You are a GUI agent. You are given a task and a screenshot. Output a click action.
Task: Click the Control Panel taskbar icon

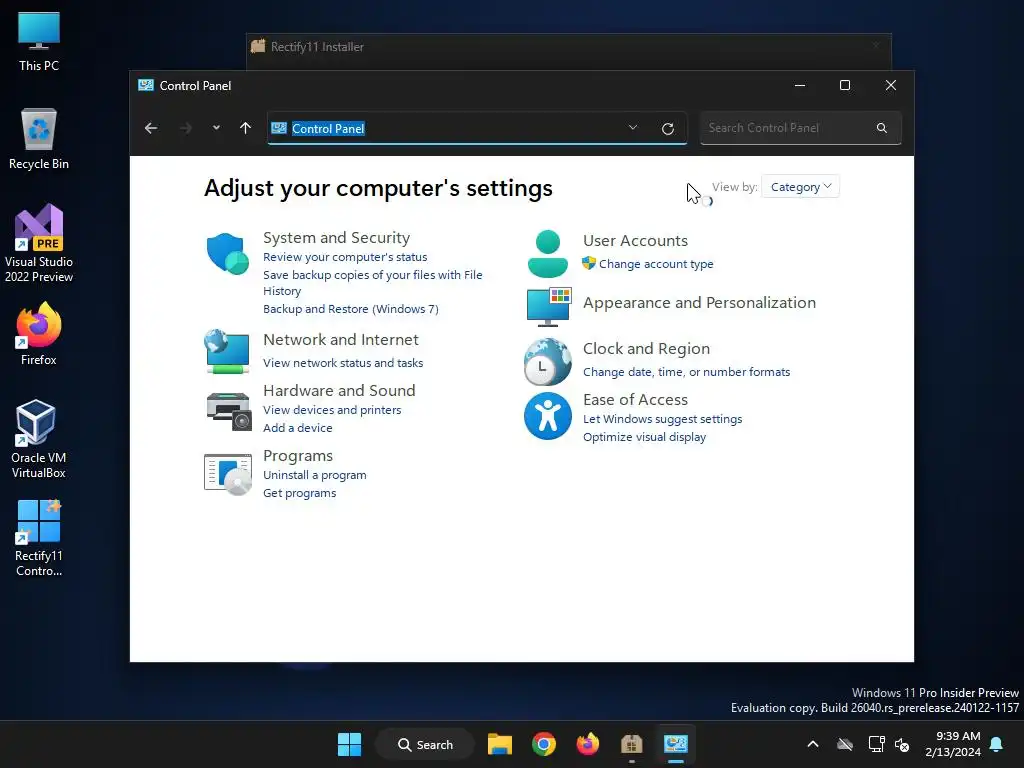coord(676,744)
